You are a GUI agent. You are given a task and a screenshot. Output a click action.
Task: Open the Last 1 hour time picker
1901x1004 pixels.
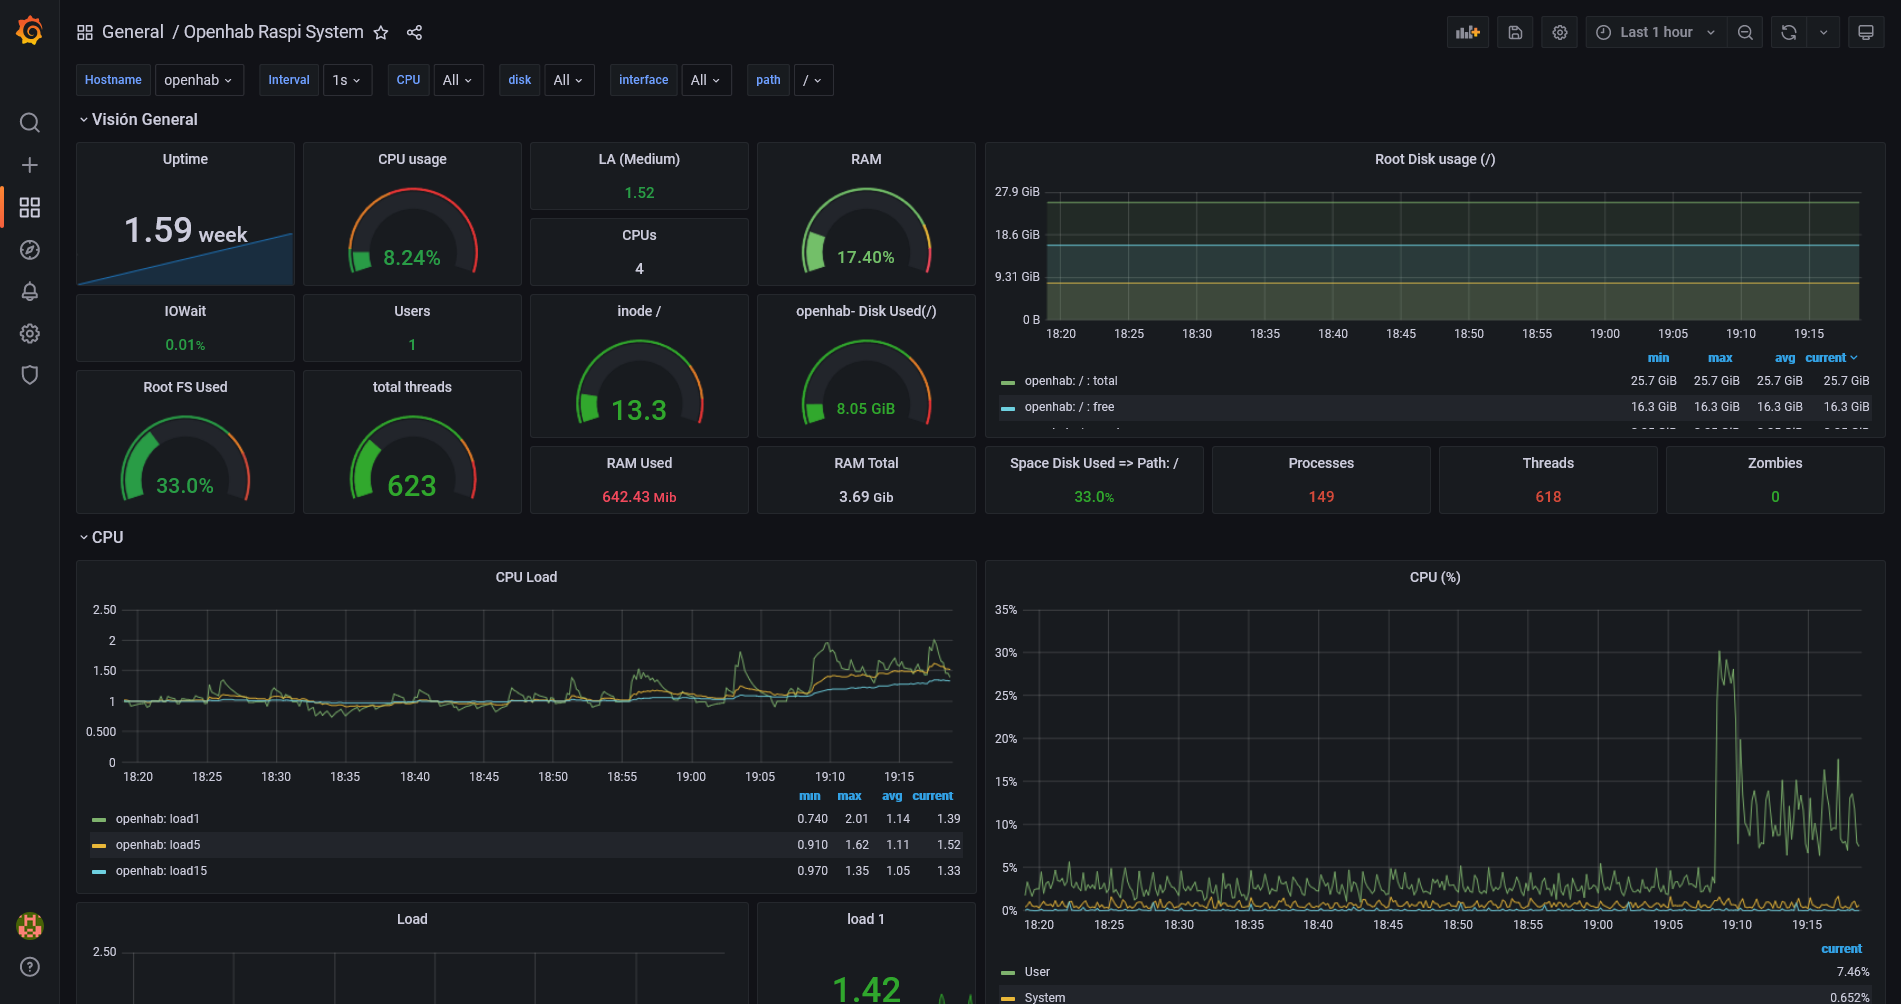[1655, 33]
